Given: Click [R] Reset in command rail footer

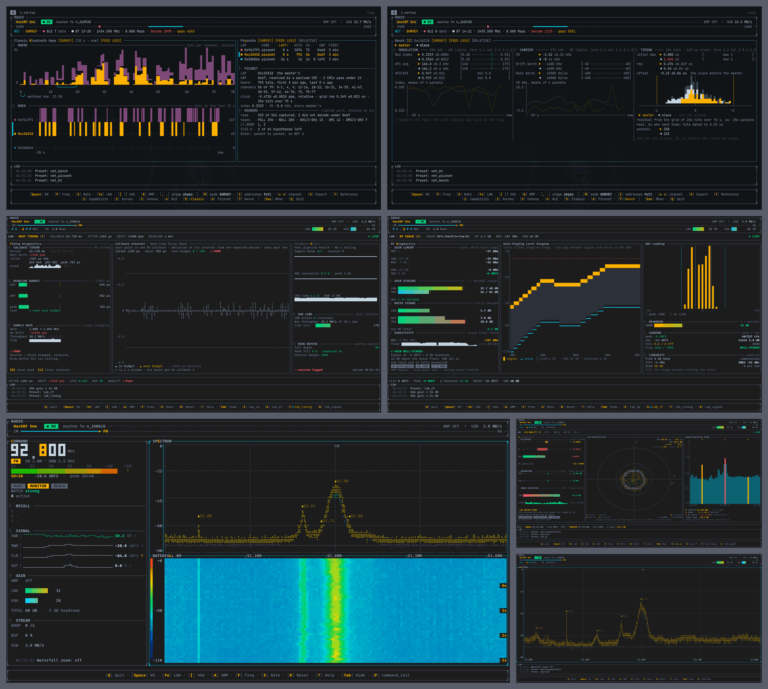Looking at the screenshot, I should click(299, 675).
